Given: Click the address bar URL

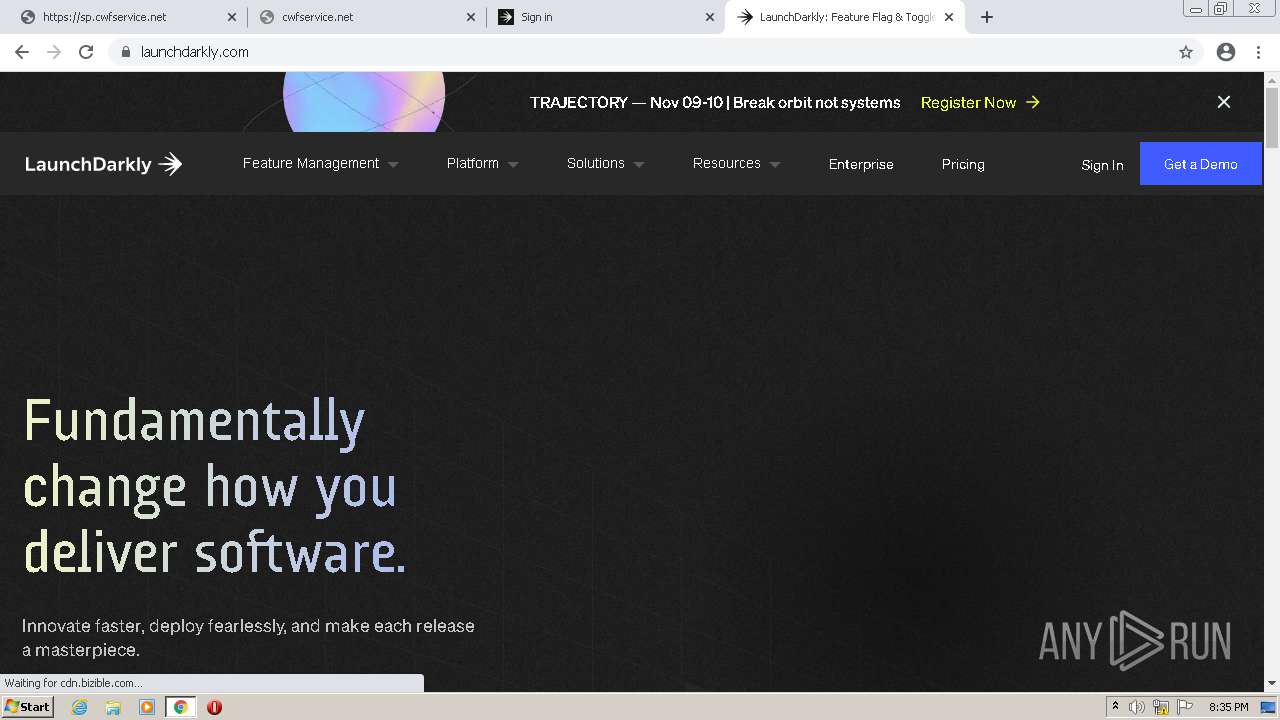Looking at the screenshot, I should pyautogui.click(x=195, y=52).
